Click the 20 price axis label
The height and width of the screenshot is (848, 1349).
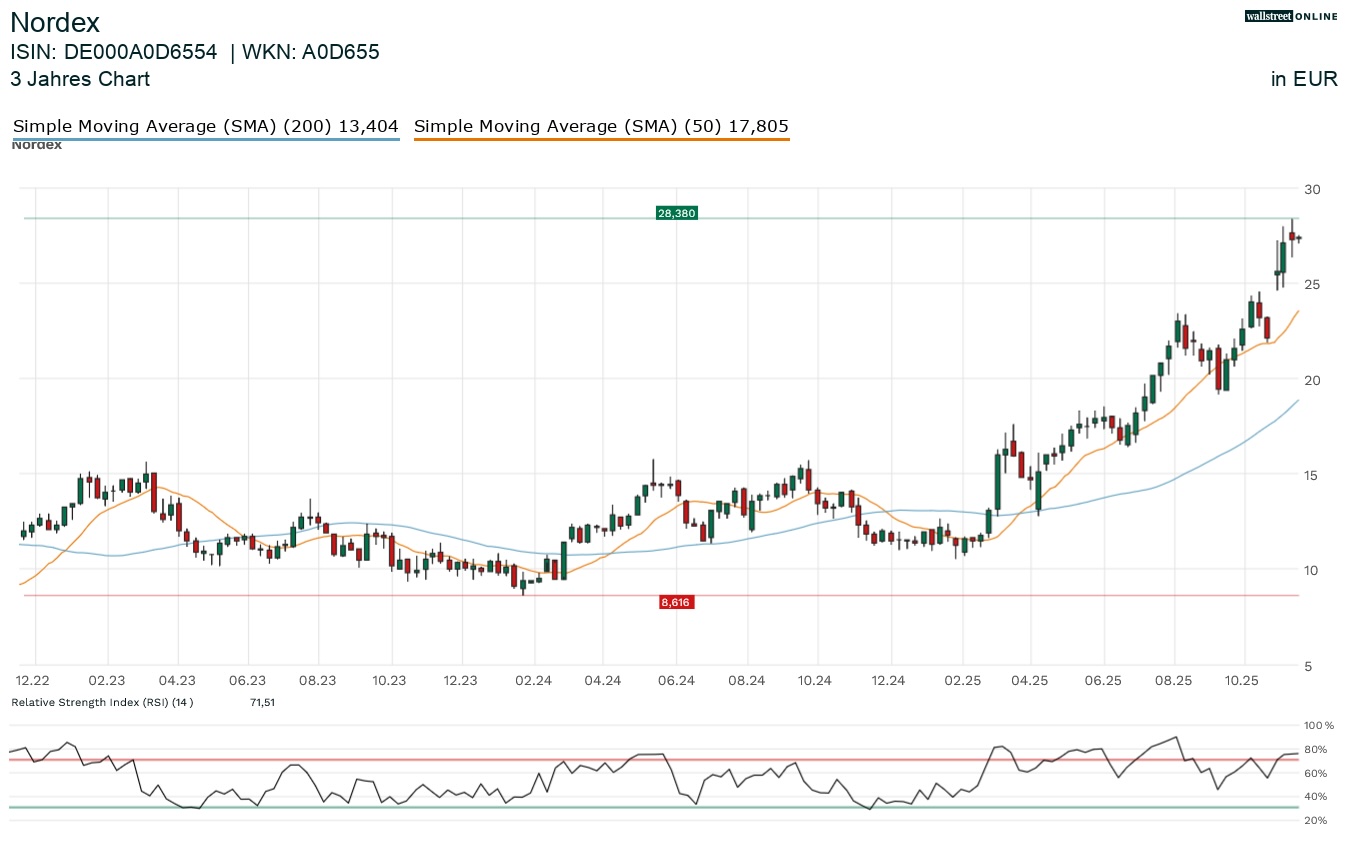coord(1312,380)
